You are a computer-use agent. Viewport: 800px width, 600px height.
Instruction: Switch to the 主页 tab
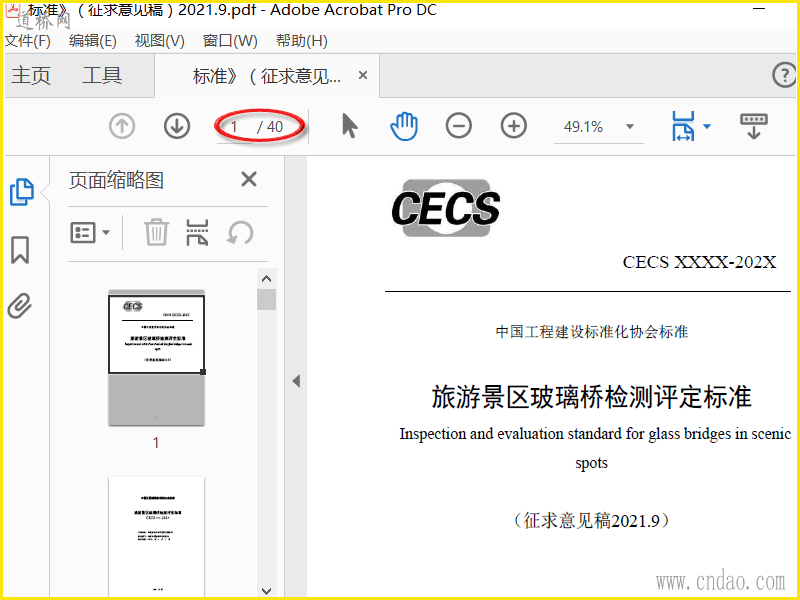coord(31,76)
